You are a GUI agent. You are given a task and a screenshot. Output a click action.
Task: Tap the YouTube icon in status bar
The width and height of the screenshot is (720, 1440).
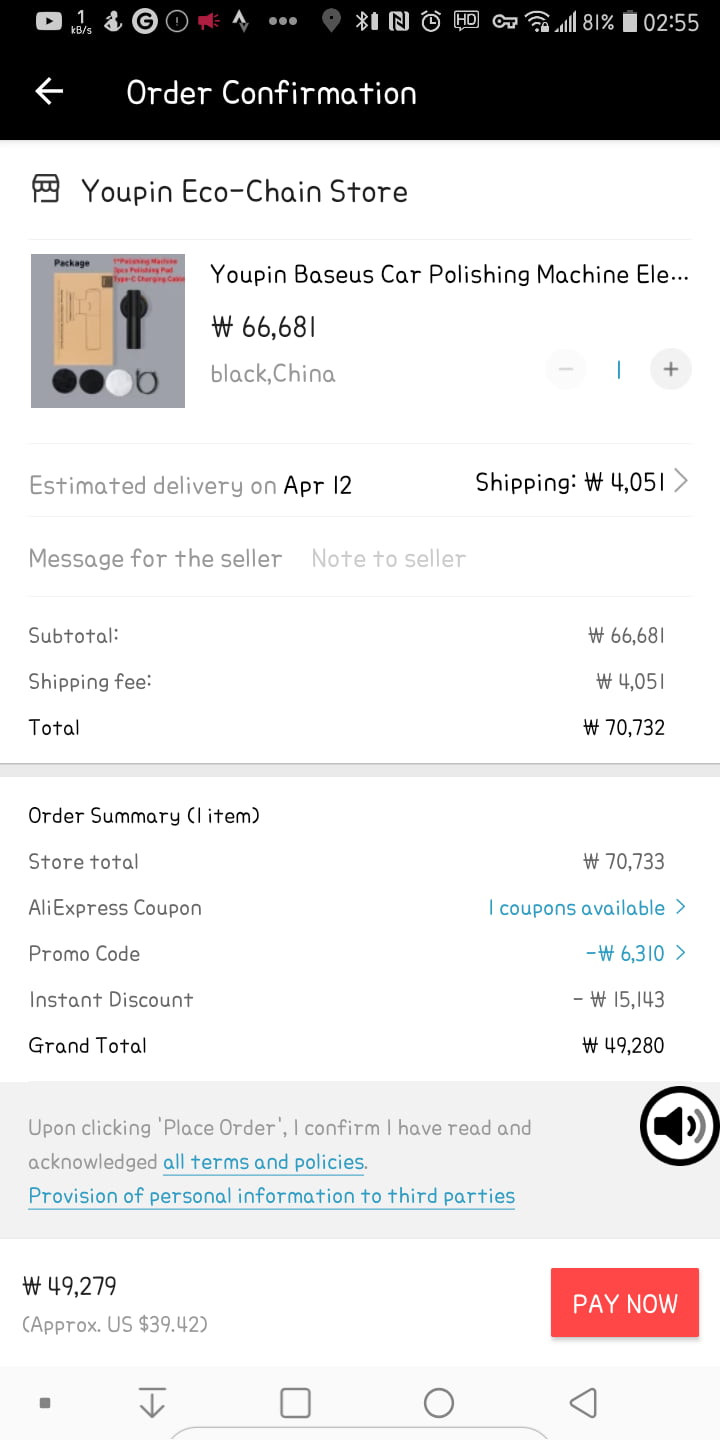[x=48, y=21]
